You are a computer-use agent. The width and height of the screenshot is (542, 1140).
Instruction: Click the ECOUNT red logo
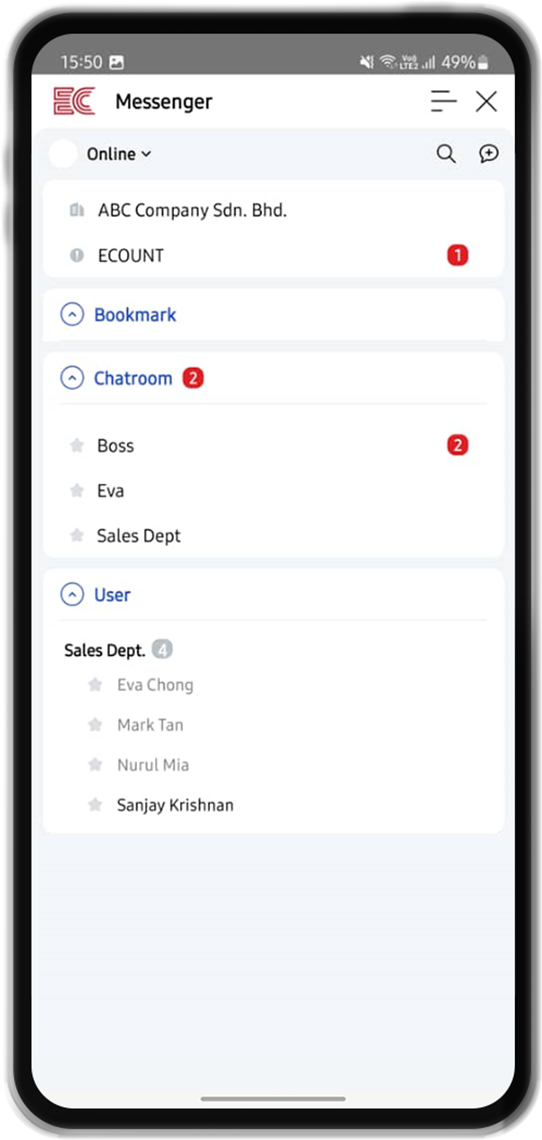(x=74, y=101)
